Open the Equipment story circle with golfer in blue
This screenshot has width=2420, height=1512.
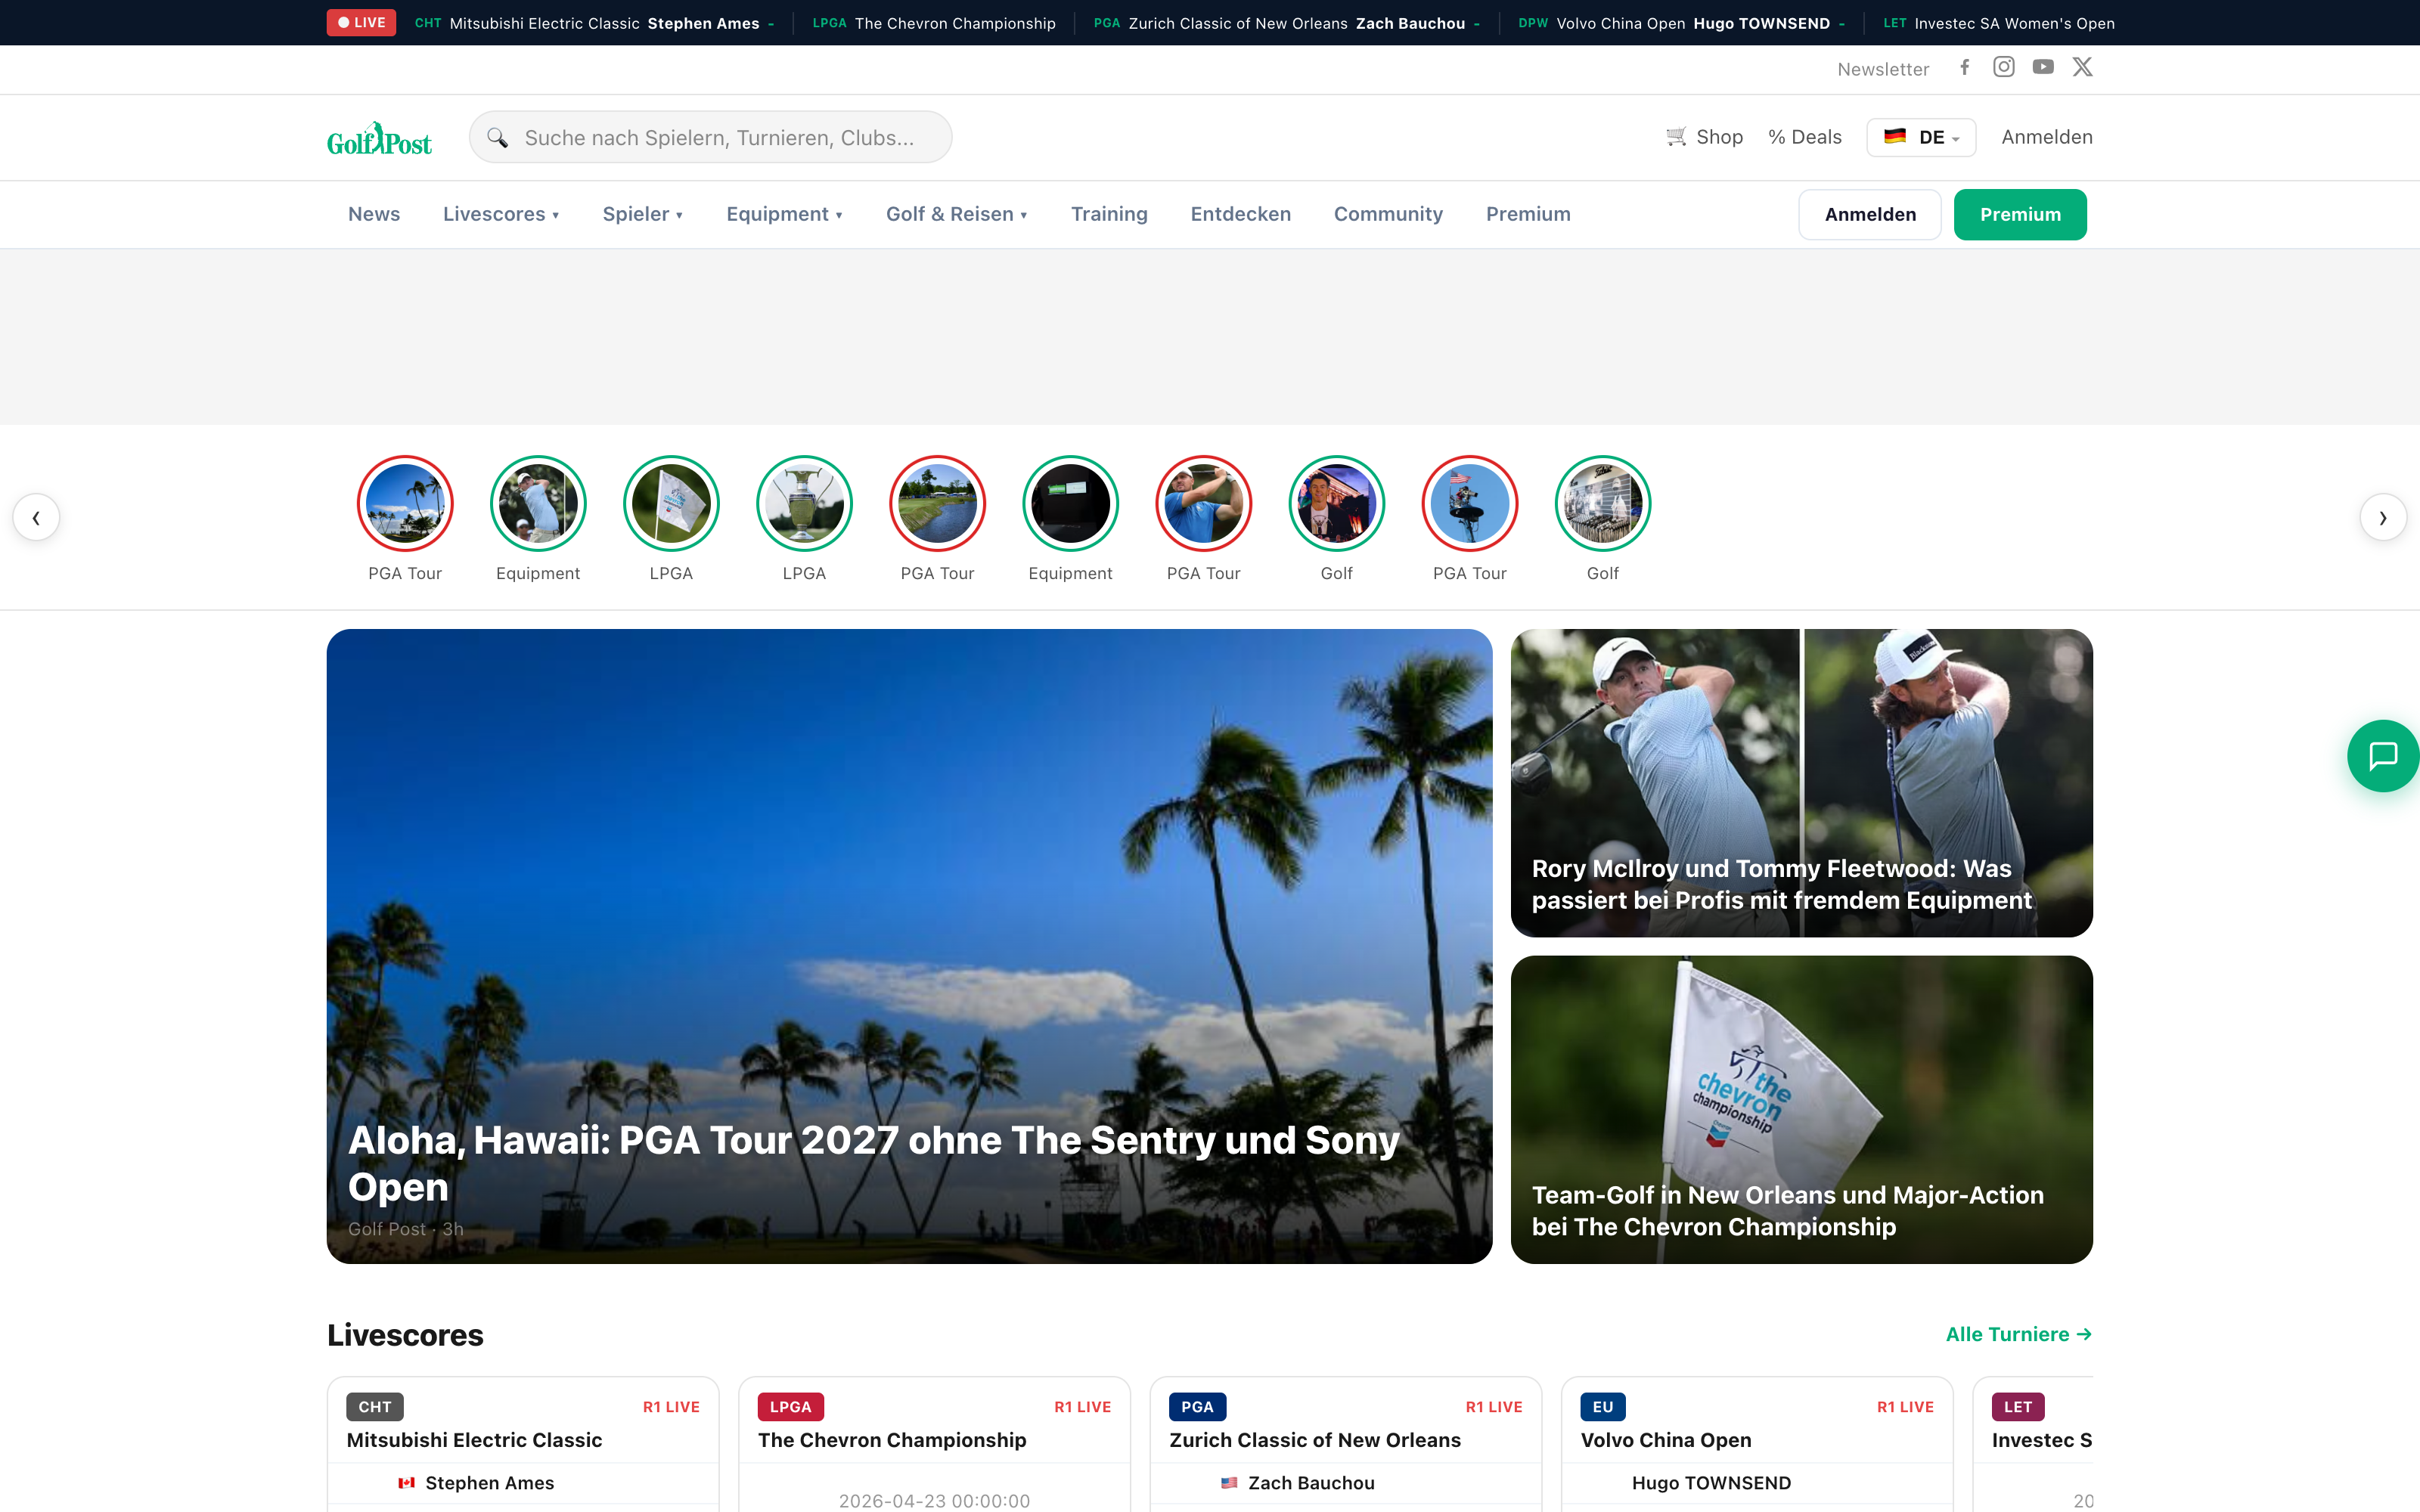[x=538, y=504]
